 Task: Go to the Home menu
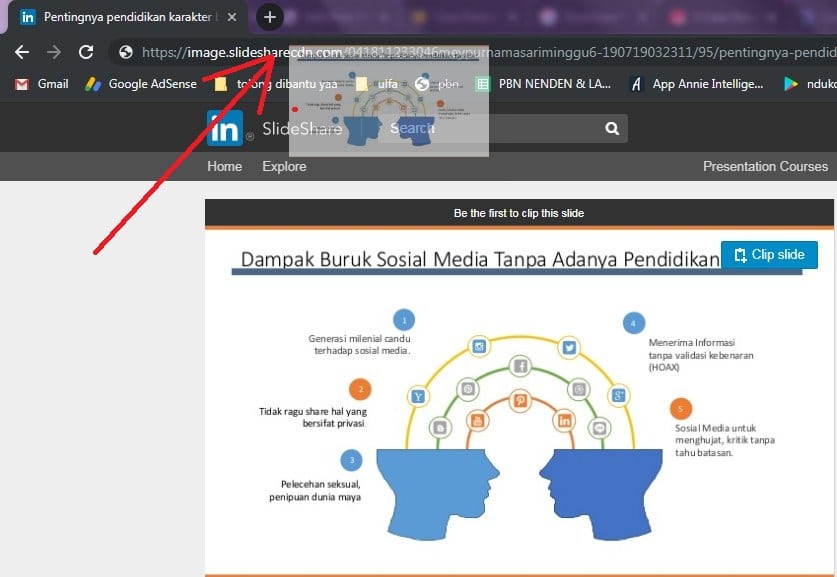click(x=225, y=167)
